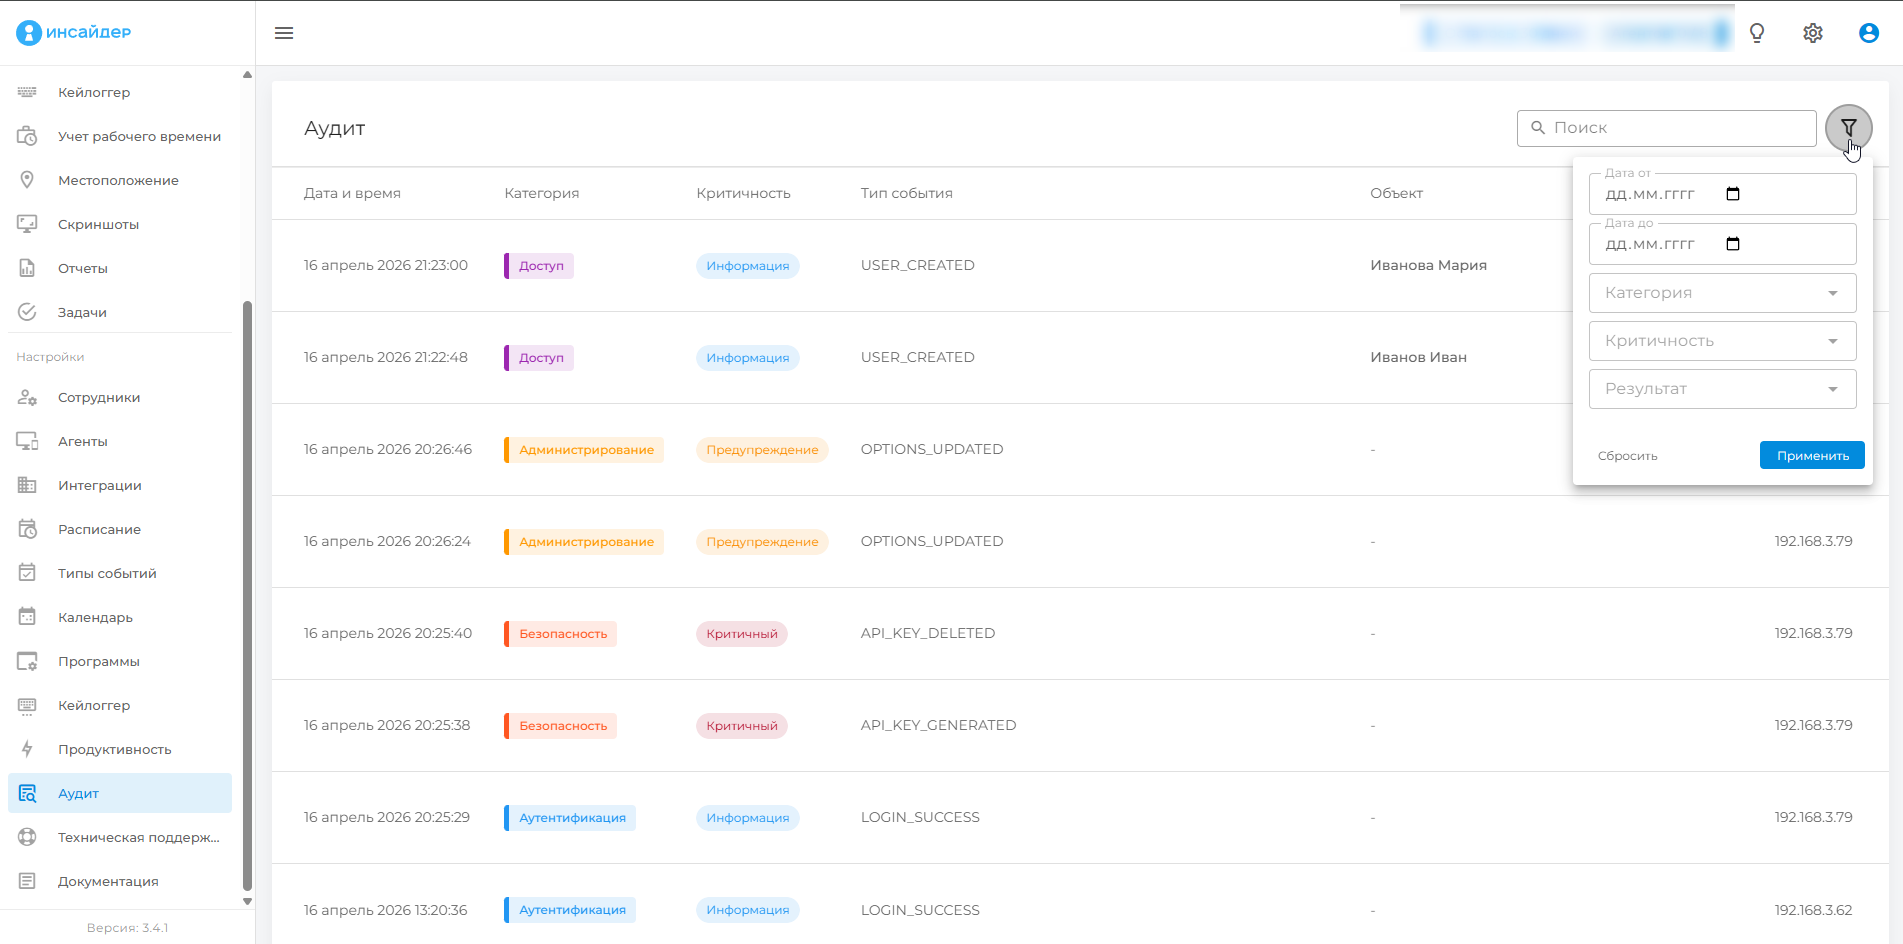Viewport: 1903px width, 944px height.
Task: Go to Сотрудники in sidebar
Action: [99, 397]
